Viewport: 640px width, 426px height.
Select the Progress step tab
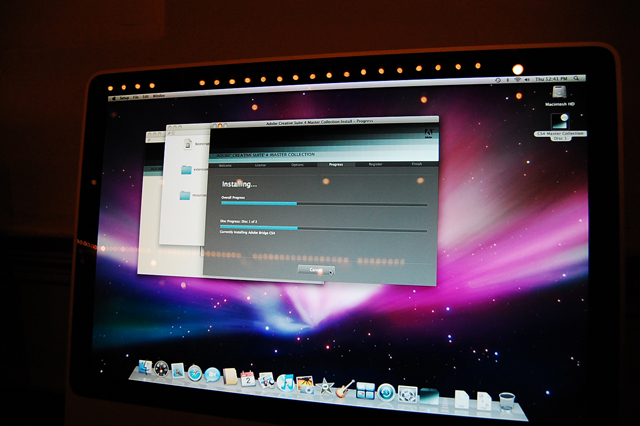335,163
